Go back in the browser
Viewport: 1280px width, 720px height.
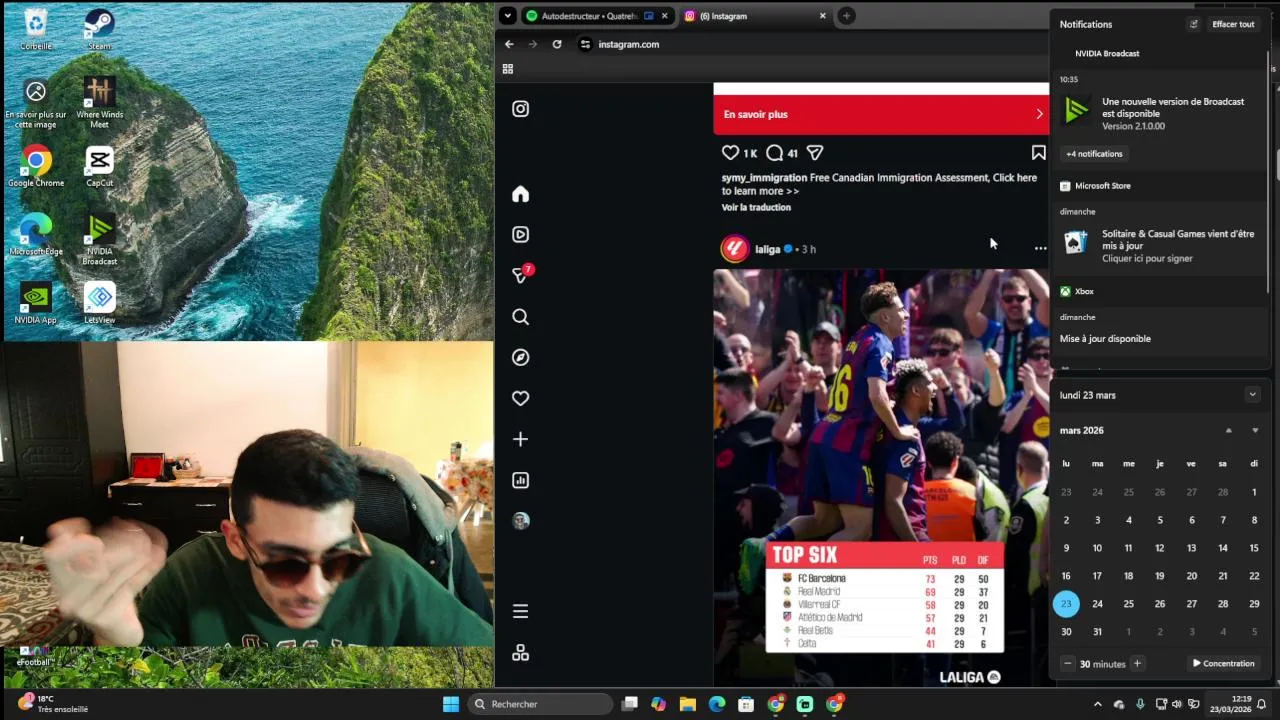[509, 44]
